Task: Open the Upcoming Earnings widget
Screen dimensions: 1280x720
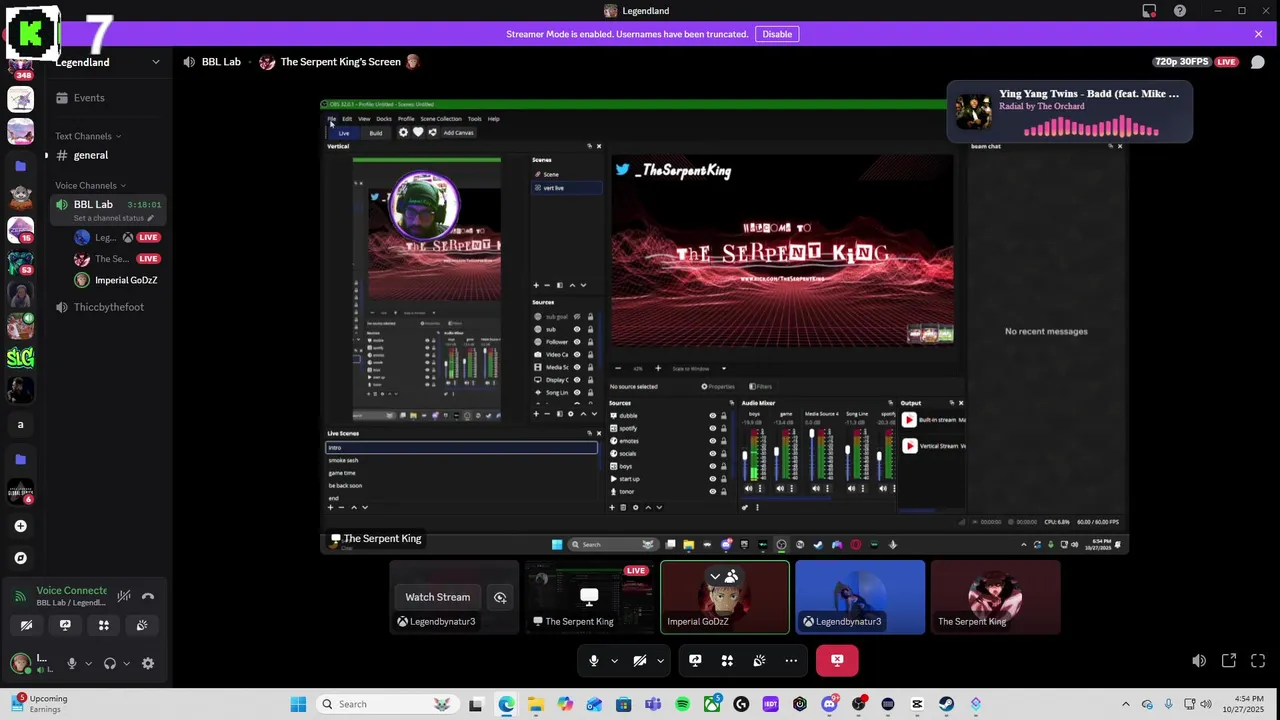Action: 38,704
